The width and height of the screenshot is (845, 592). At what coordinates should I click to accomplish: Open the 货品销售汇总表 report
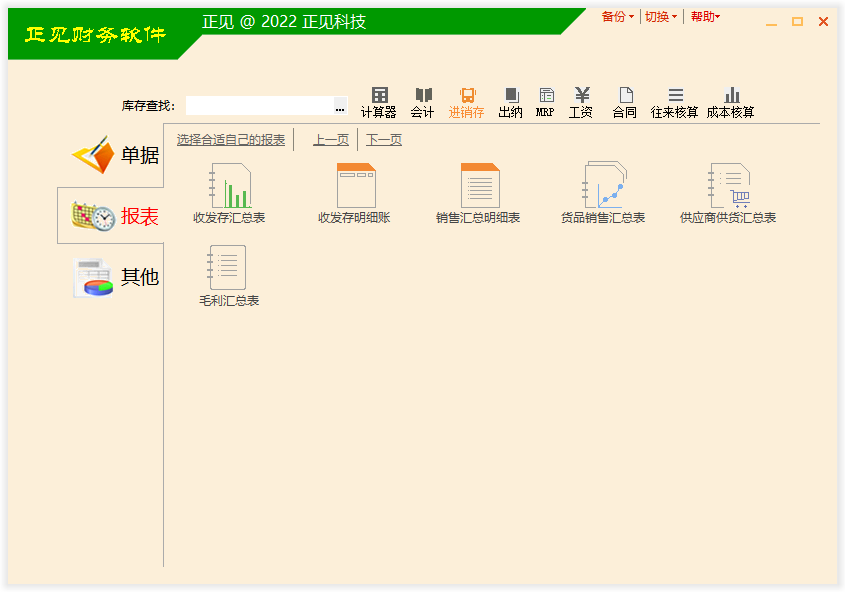604,193
